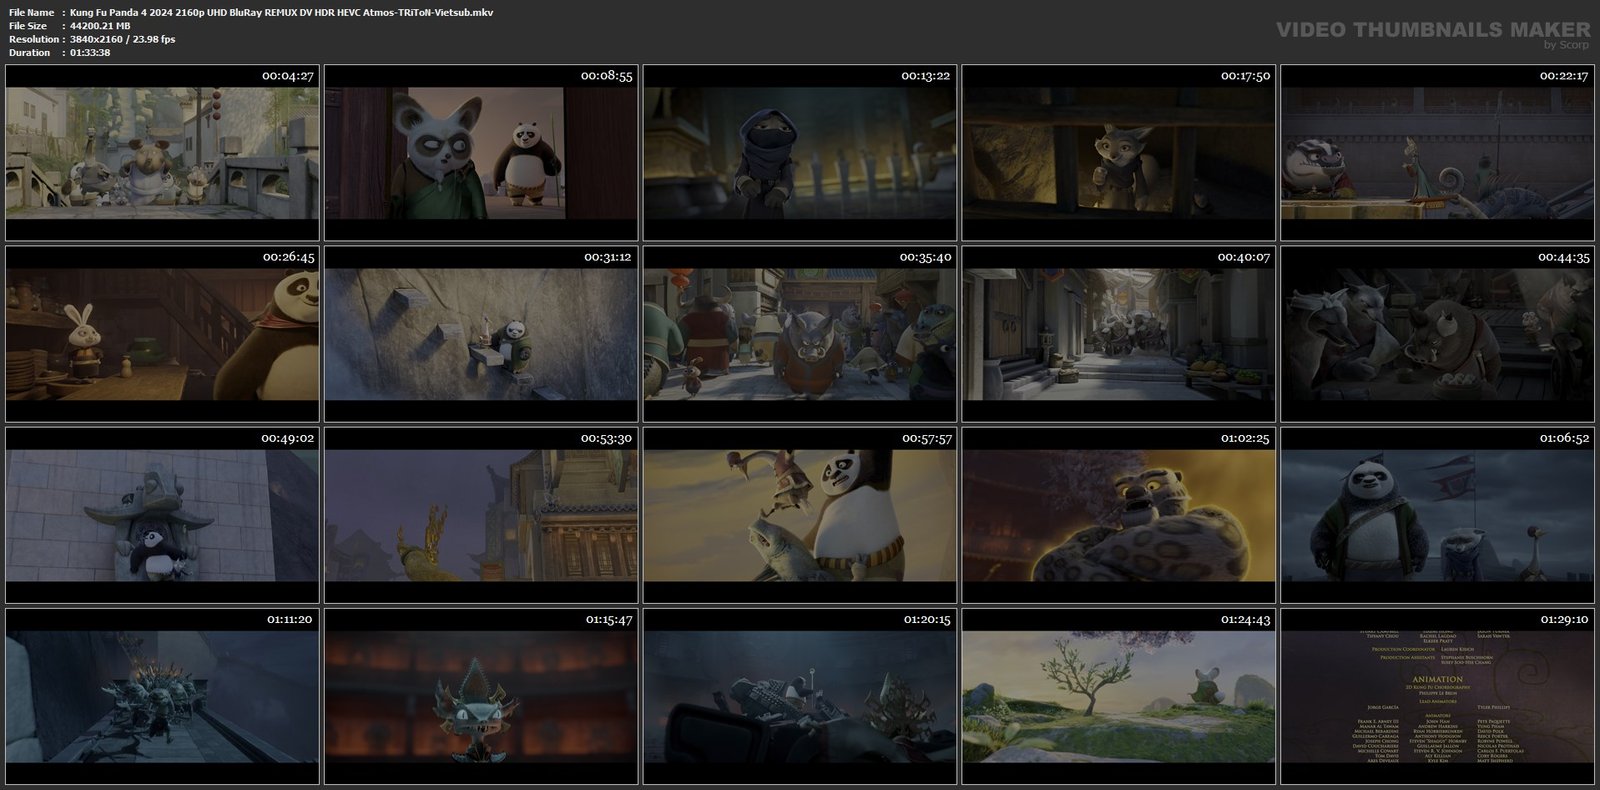This screenshot has width=1600, height=790.
Task: Click the thumbnail stamped 01:06:52
Action: [1438, 515]
